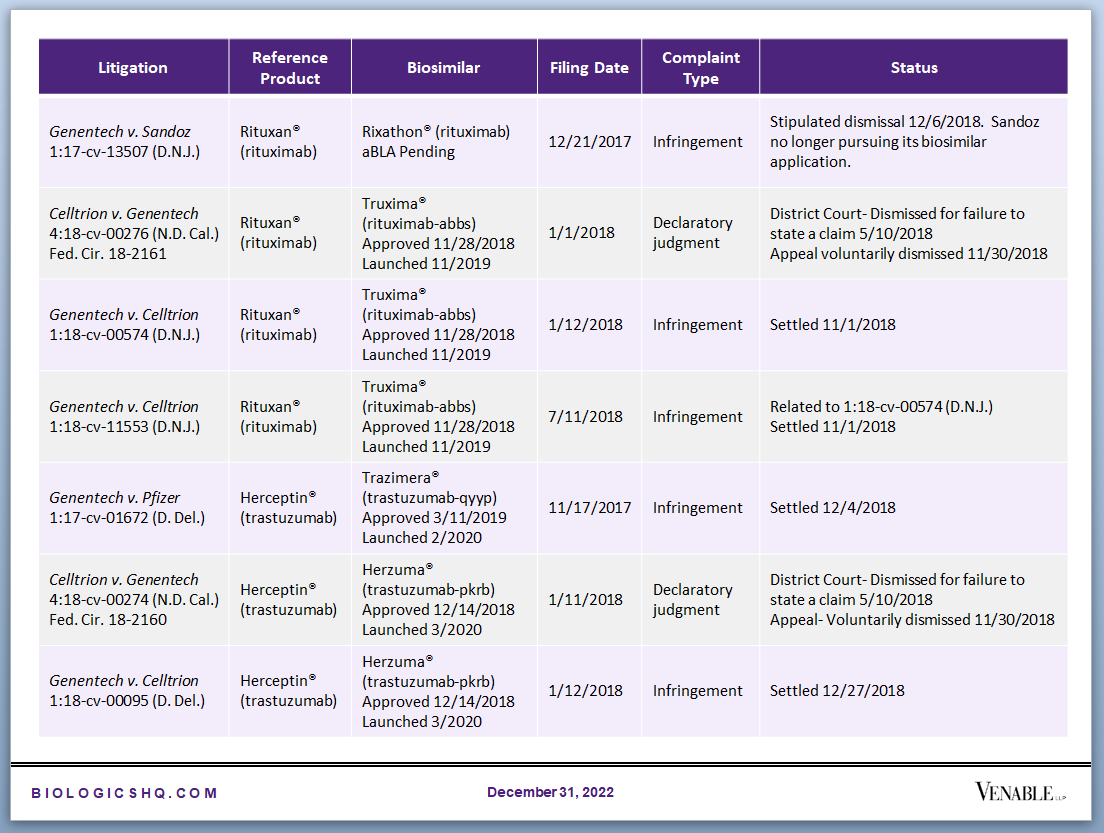Select the Herzuma biosimilar cell in the 1:18-cv-00095 row
This screenshot has width=1104, height=833.
[444, 691]
